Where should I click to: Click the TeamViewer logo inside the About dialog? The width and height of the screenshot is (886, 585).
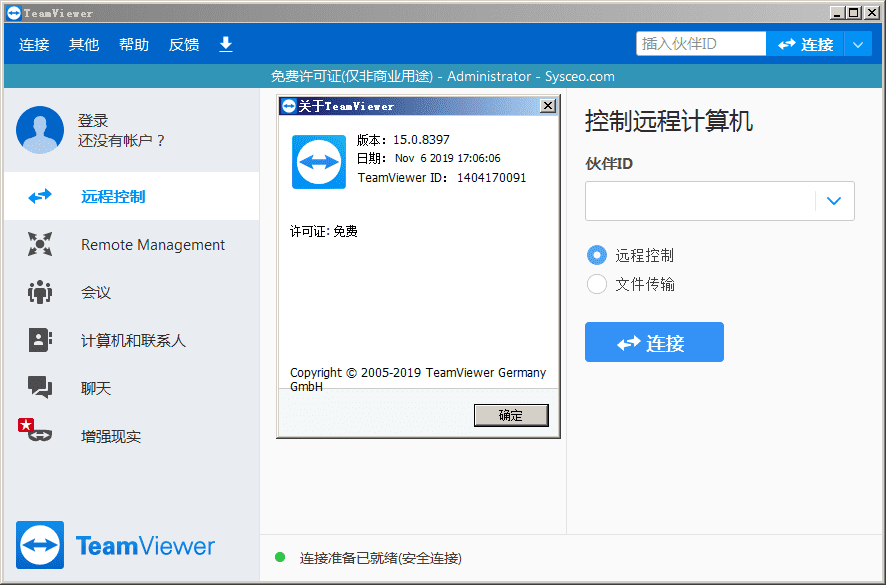pyautogui.click(x=319, y=162)
